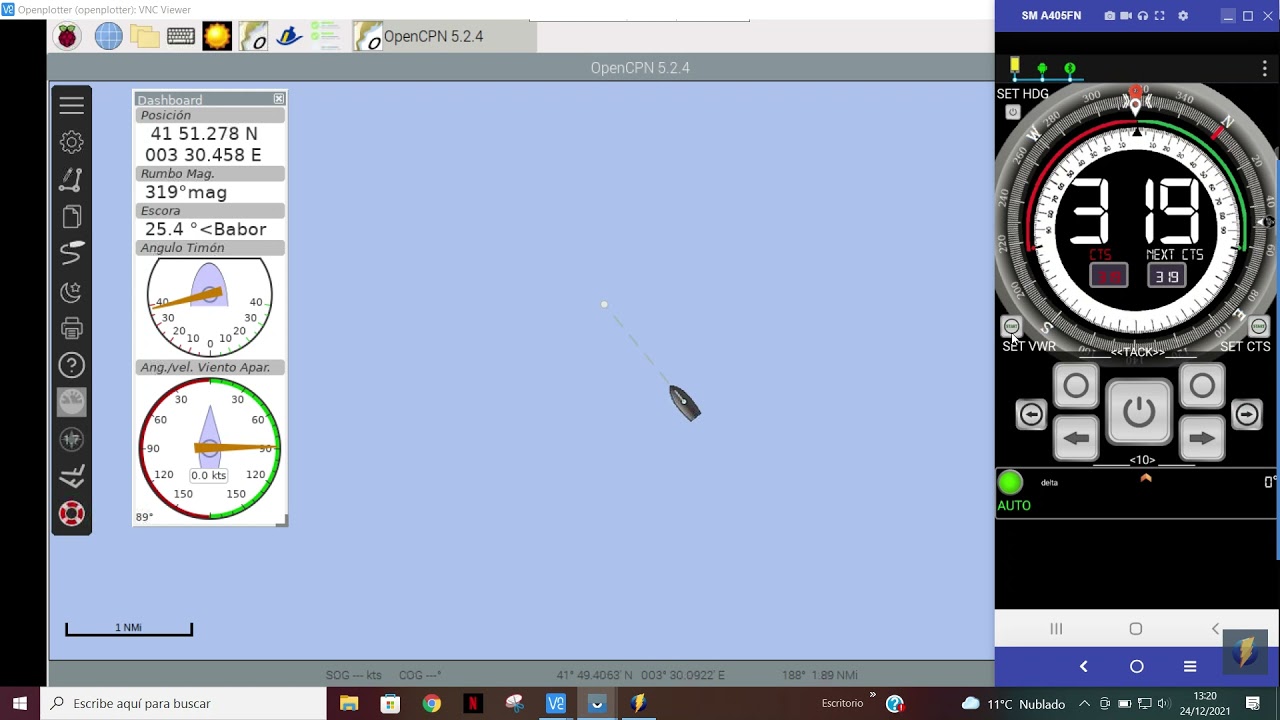The height and width of the screenshot is (720, 1280).
Task: Launch the web browser globe icon
Action: tap(108, 37)
